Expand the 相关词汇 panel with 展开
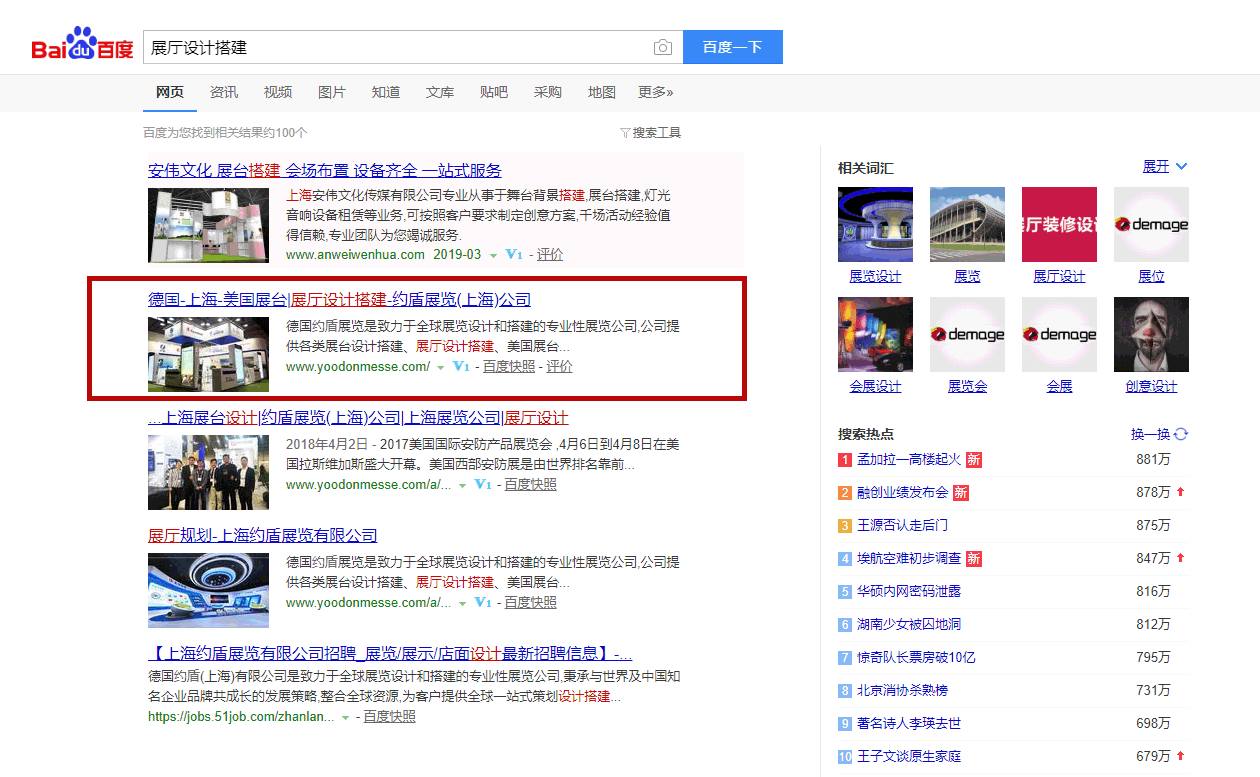The width and height of the screenshot is (1260, 777). [x=1165, y=166]
